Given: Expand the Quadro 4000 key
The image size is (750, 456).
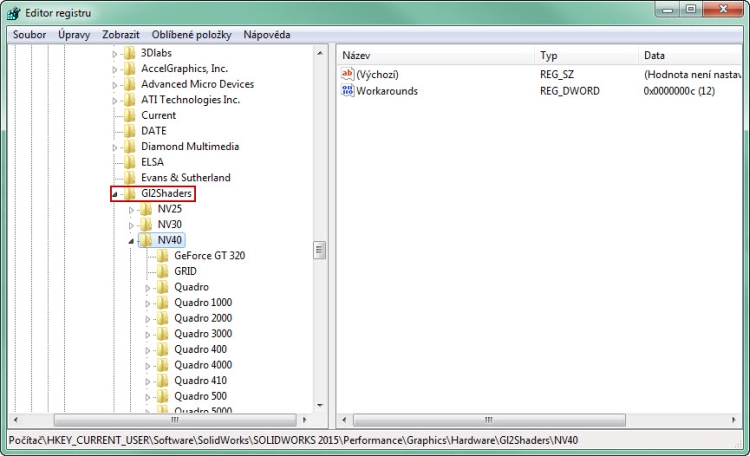Looking at the screenshot, I should (148, 366).
